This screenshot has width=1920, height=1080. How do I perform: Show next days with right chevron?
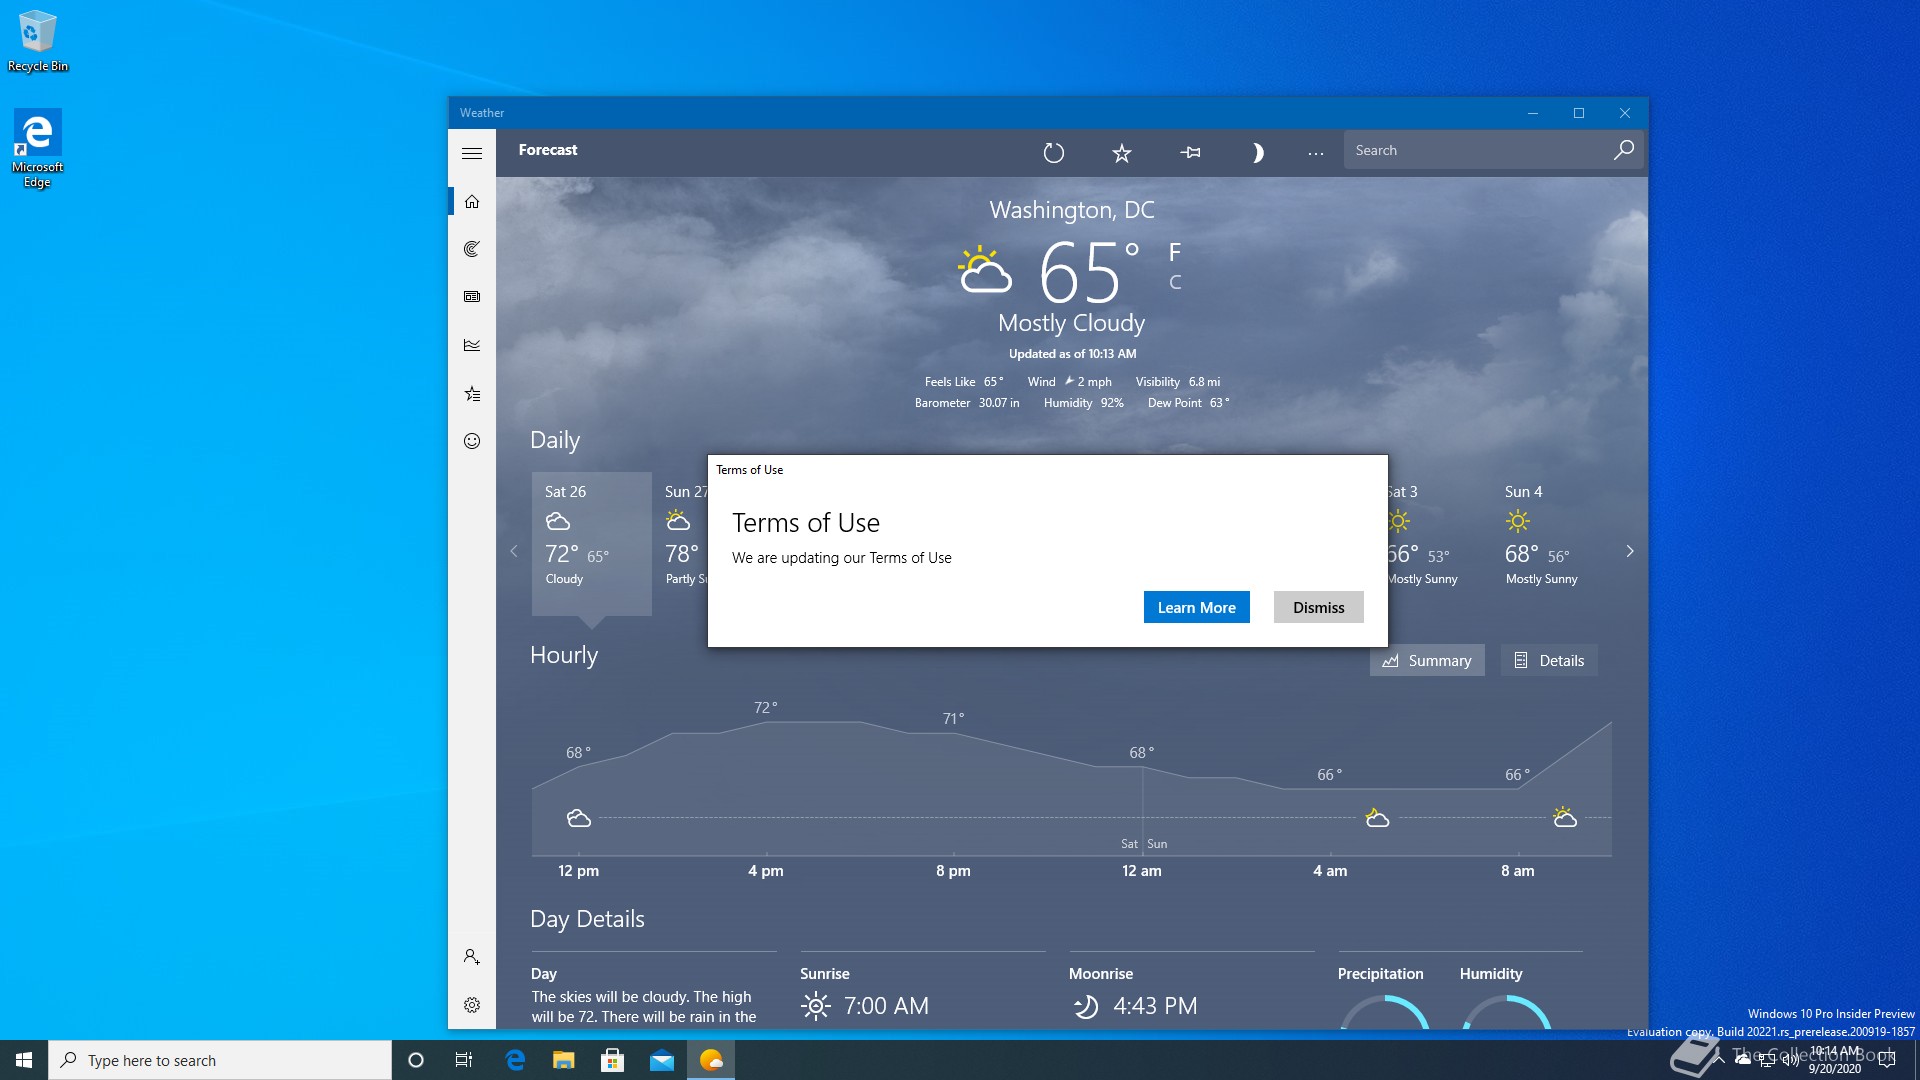[x=1630, y=551]
